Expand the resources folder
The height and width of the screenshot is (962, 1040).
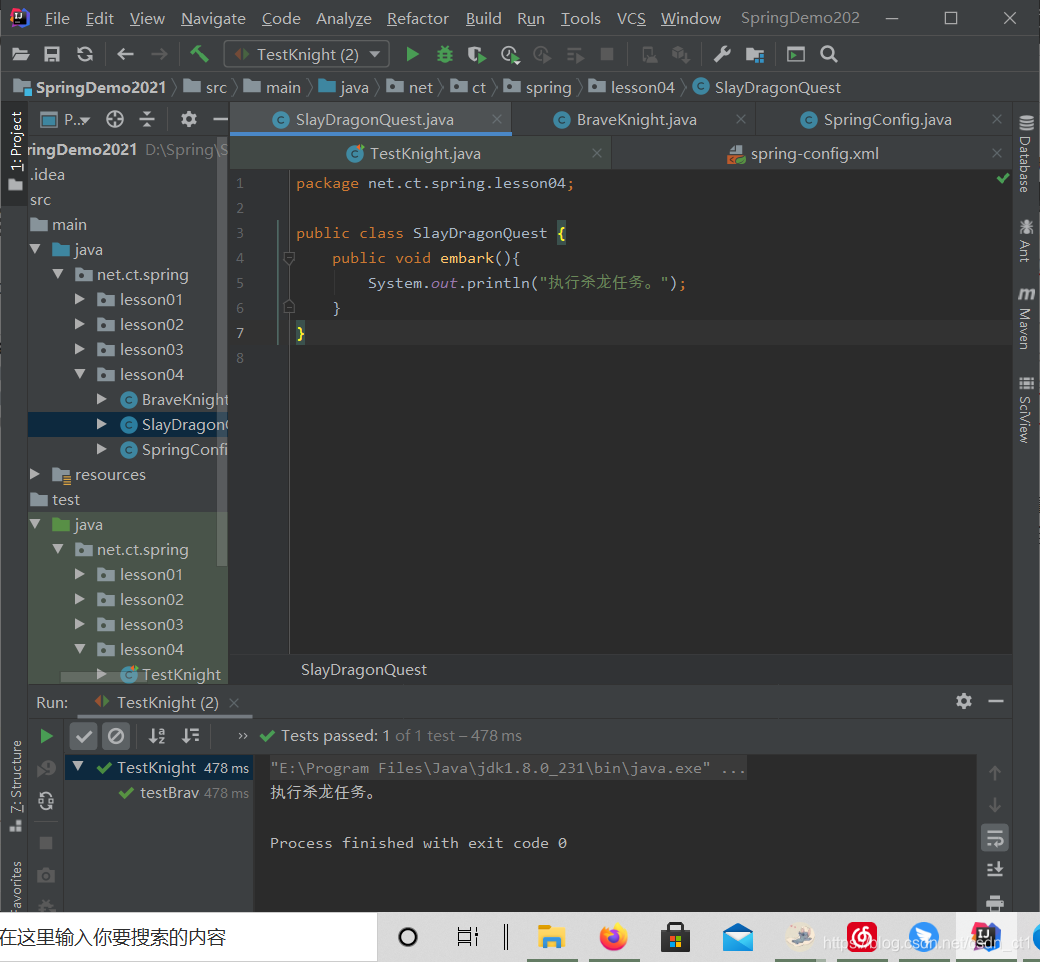coord(35,474)
